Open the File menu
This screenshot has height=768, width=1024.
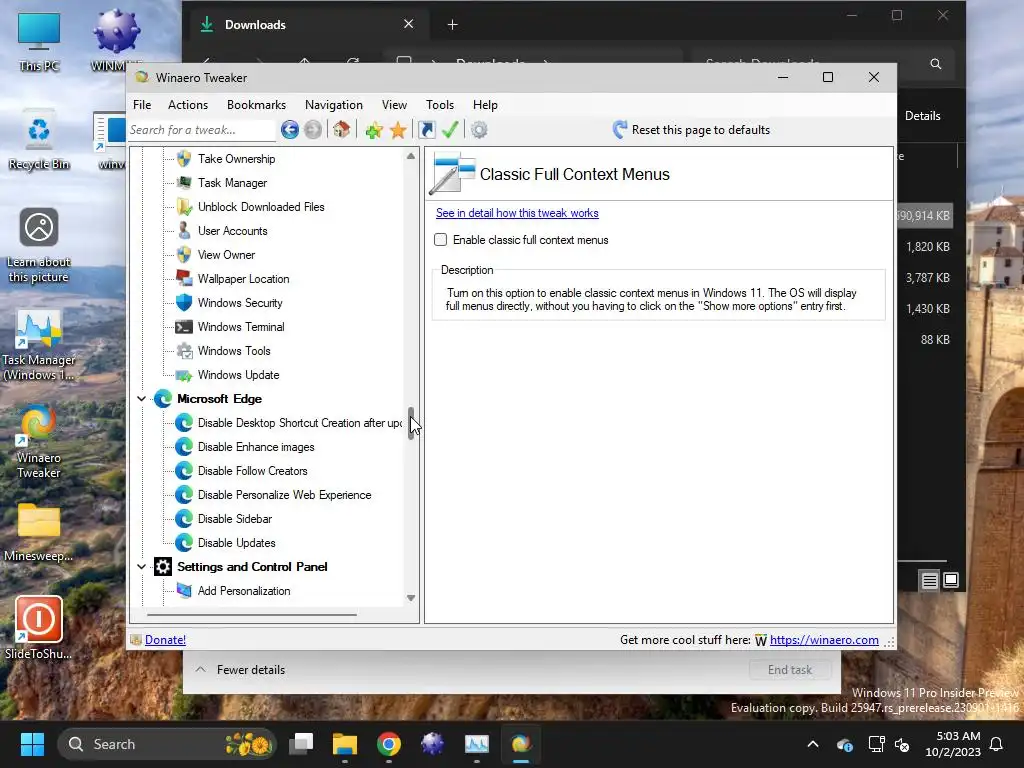pos(142,105)
